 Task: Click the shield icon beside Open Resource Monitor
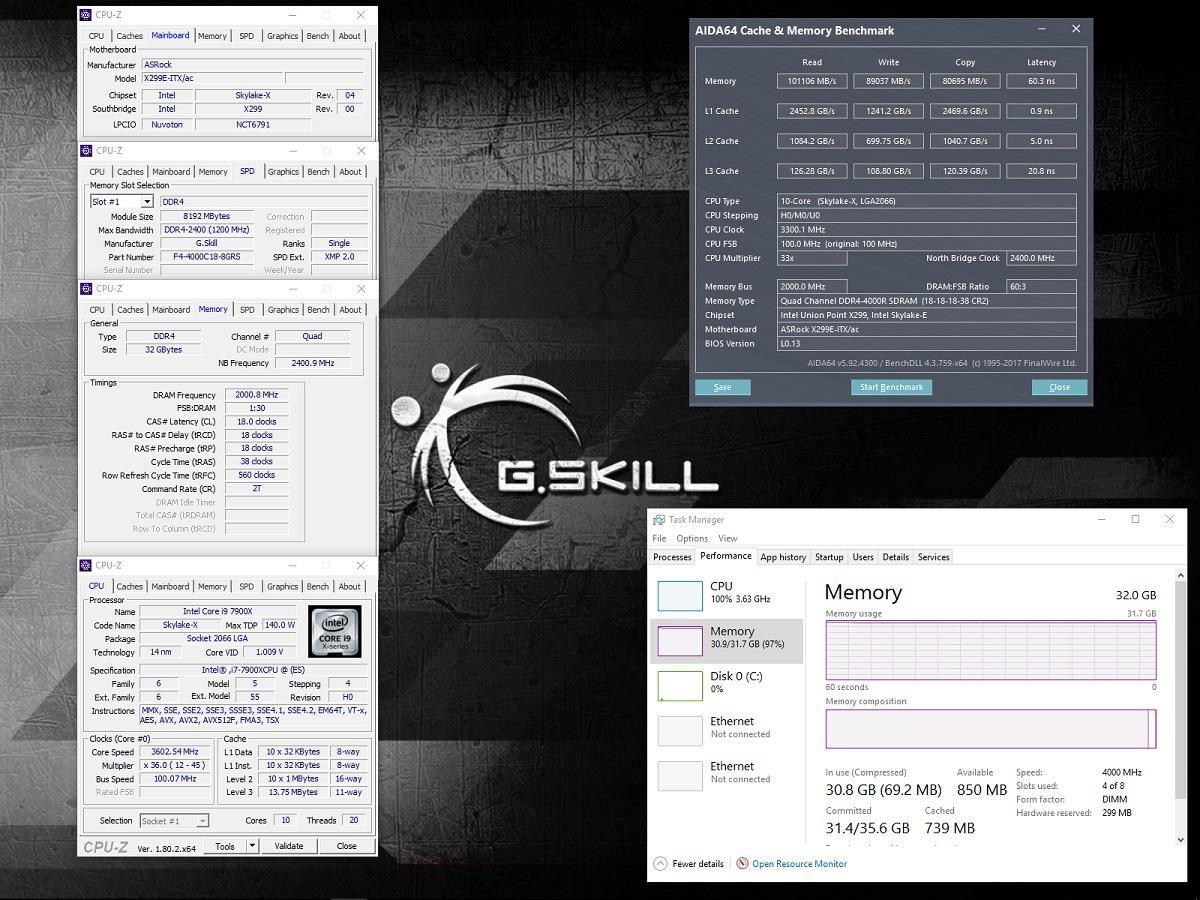coord(741,863)
